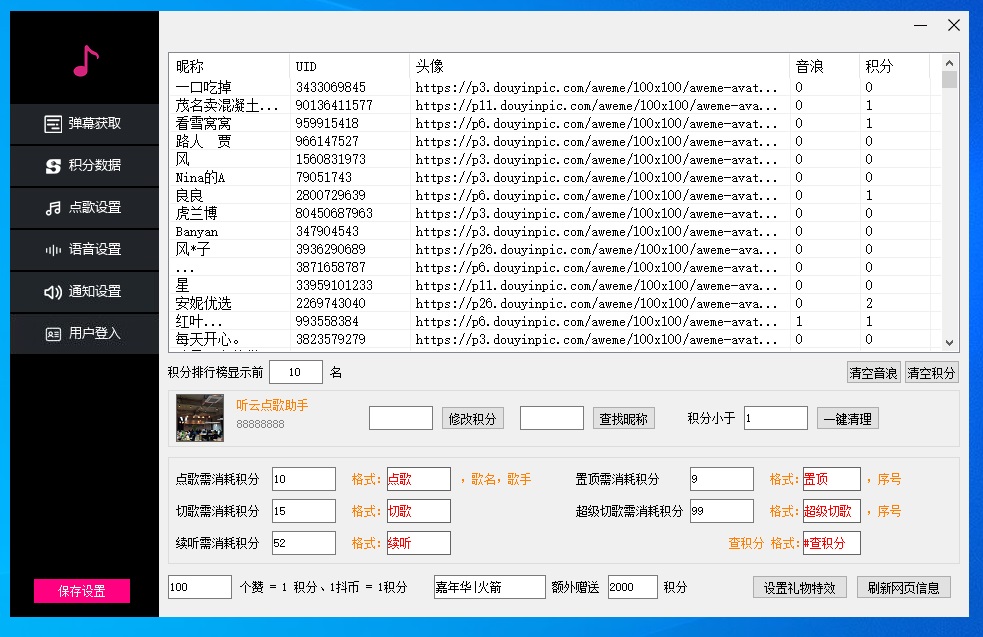
Task: Open the 点歌设置 sidebar section
Action: [84, 208]
